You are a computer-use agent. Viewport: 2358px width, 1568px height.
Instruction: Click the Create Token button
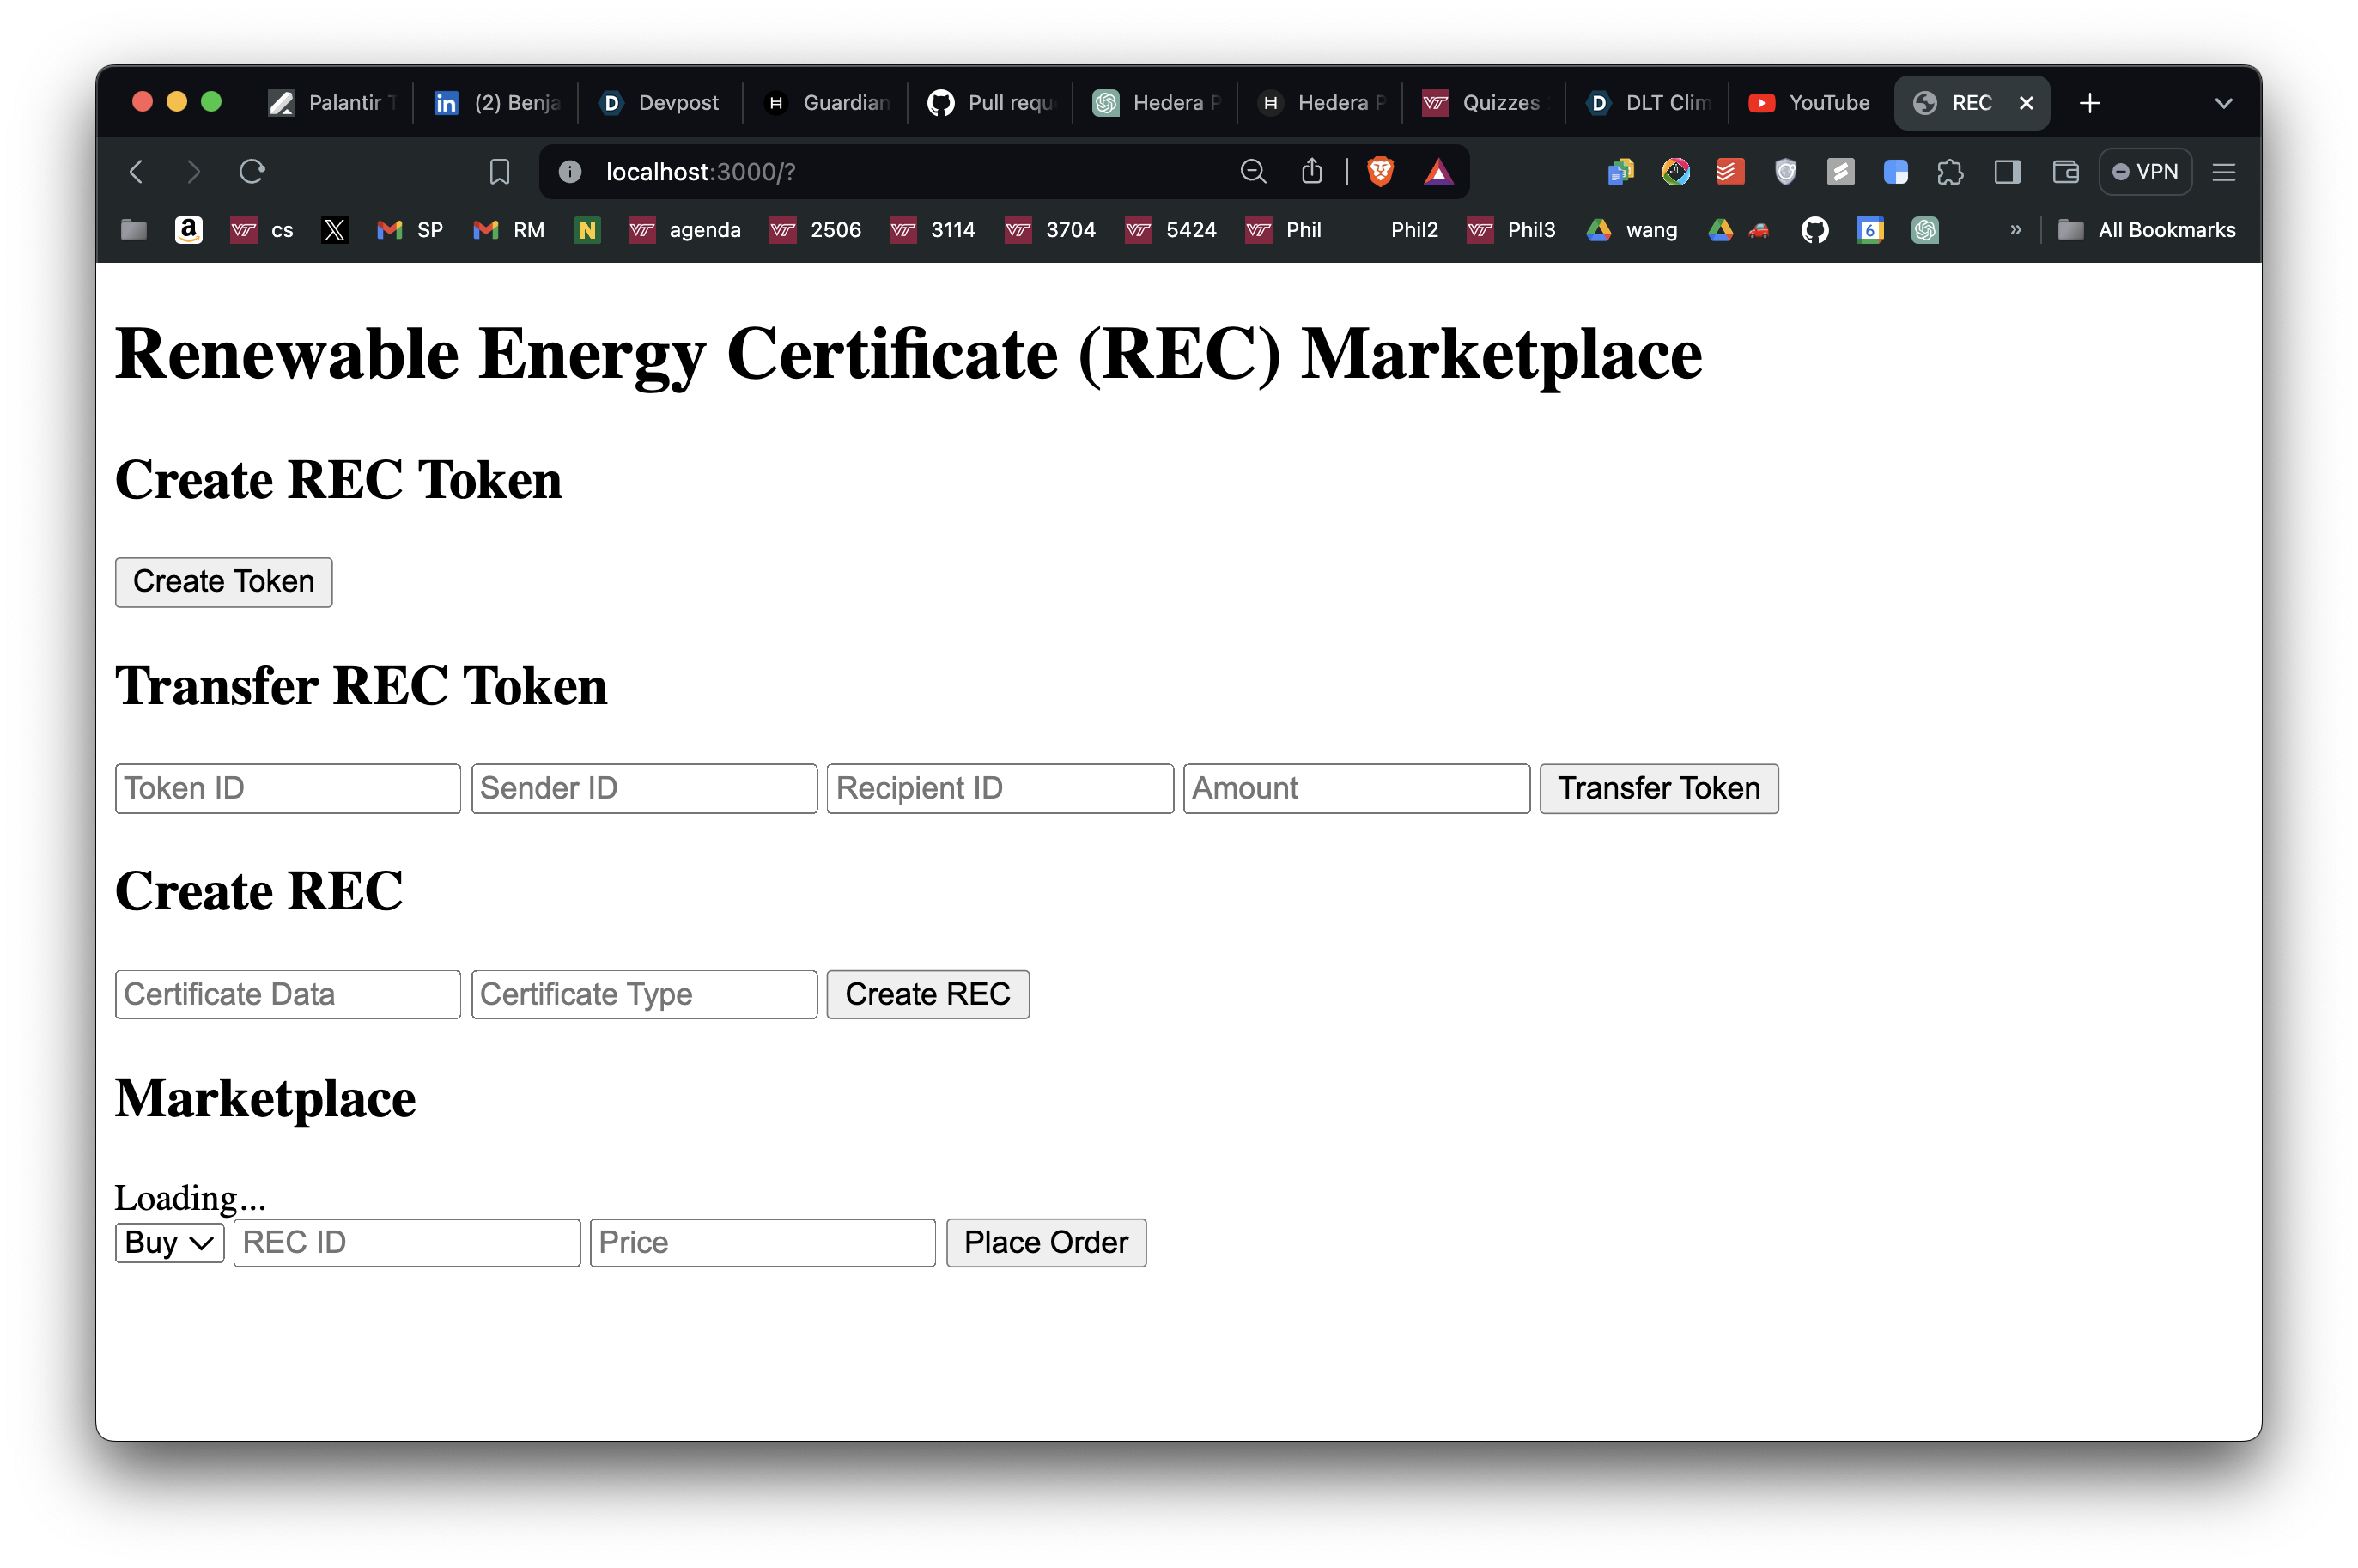223,582
